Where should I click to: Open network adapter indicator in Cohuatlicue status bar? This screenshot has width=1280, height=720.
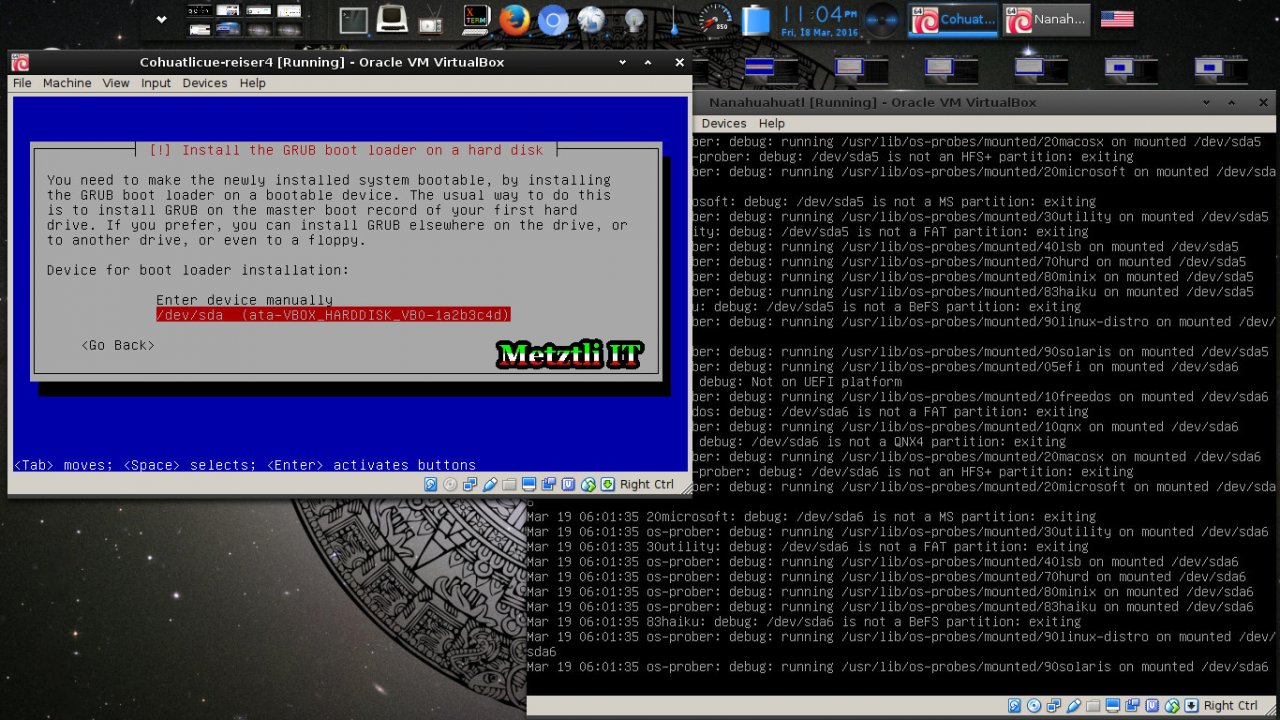click(x=470, y=484)
